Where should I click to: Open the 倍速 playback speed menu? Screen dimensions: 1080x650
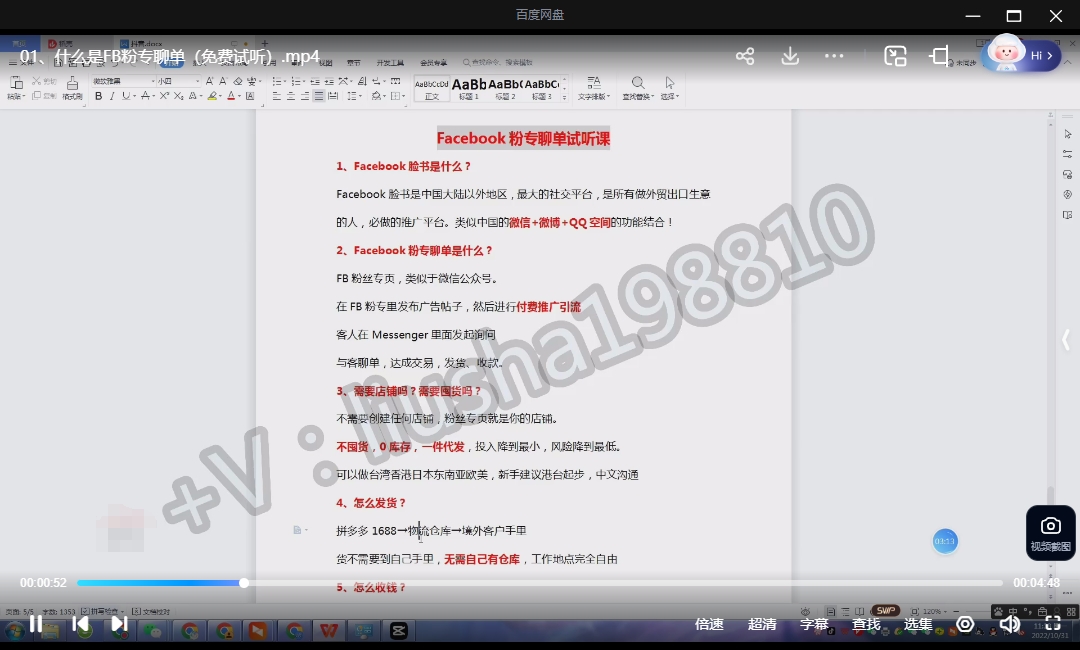pyautogui.click(x=709, y=624)
